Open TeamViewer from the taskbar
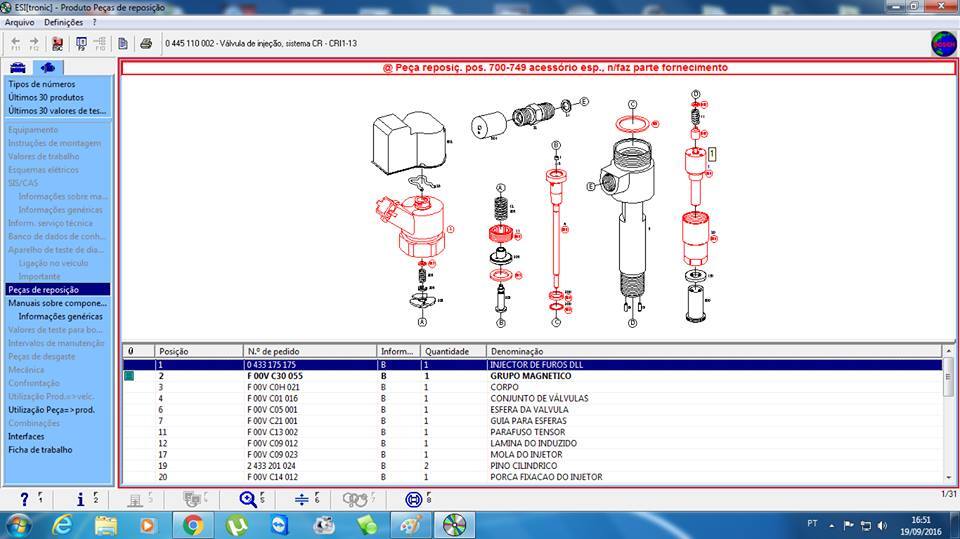 pyautogui.click(x=280, y=525)
